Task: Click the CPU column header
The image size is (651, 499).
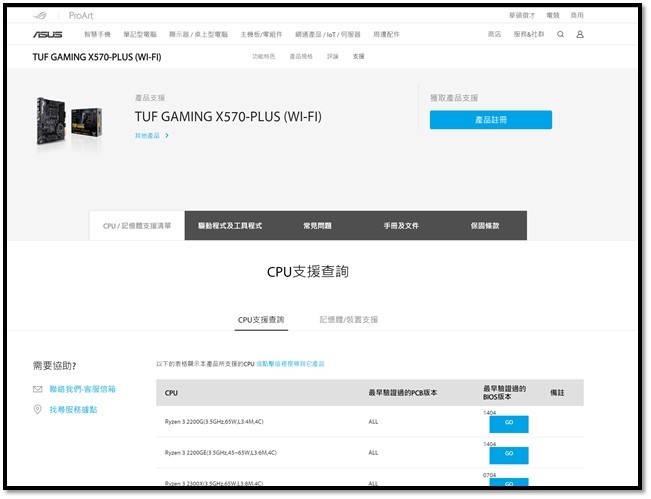Action: 171,393
